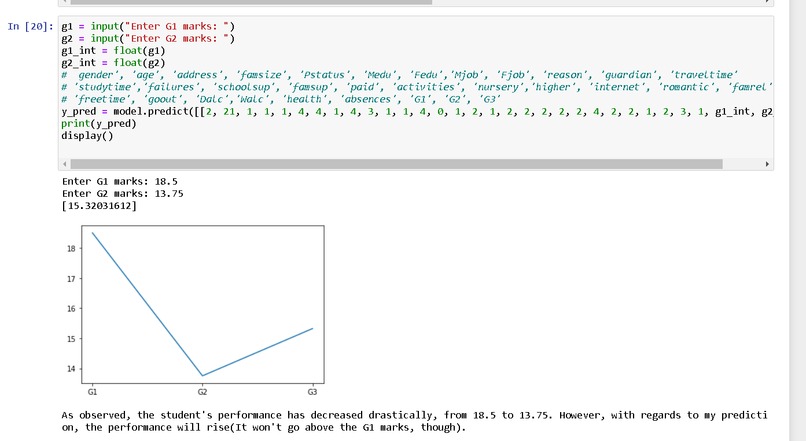
Task: Click the page vertical scrollbar on the right
Action: 797,220
